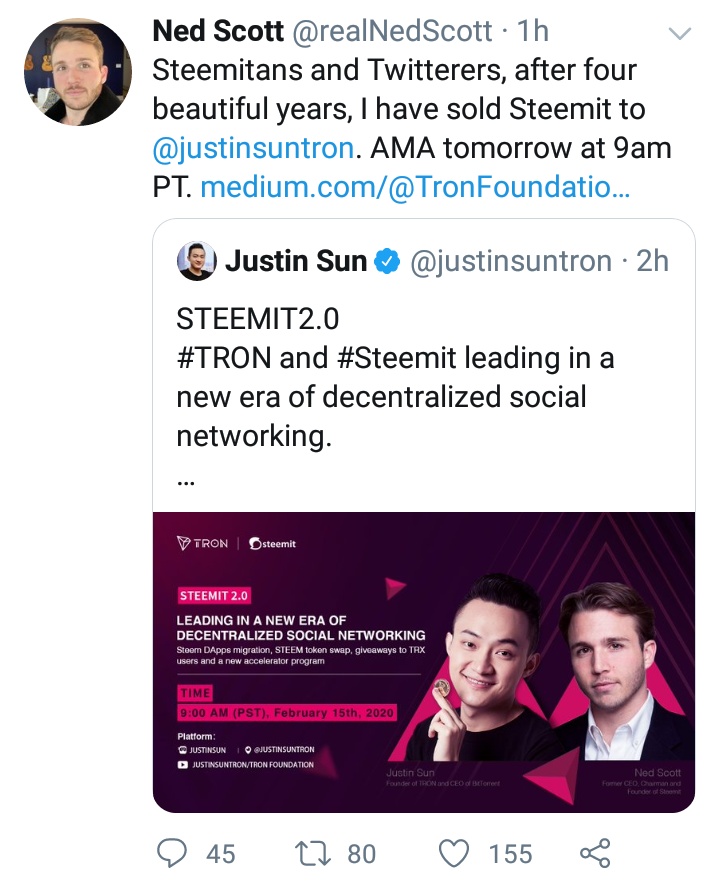The image size is (720, 889).
Task: Click Justin Sun's small avatar in quoted tweet
Action: [196, 262]
